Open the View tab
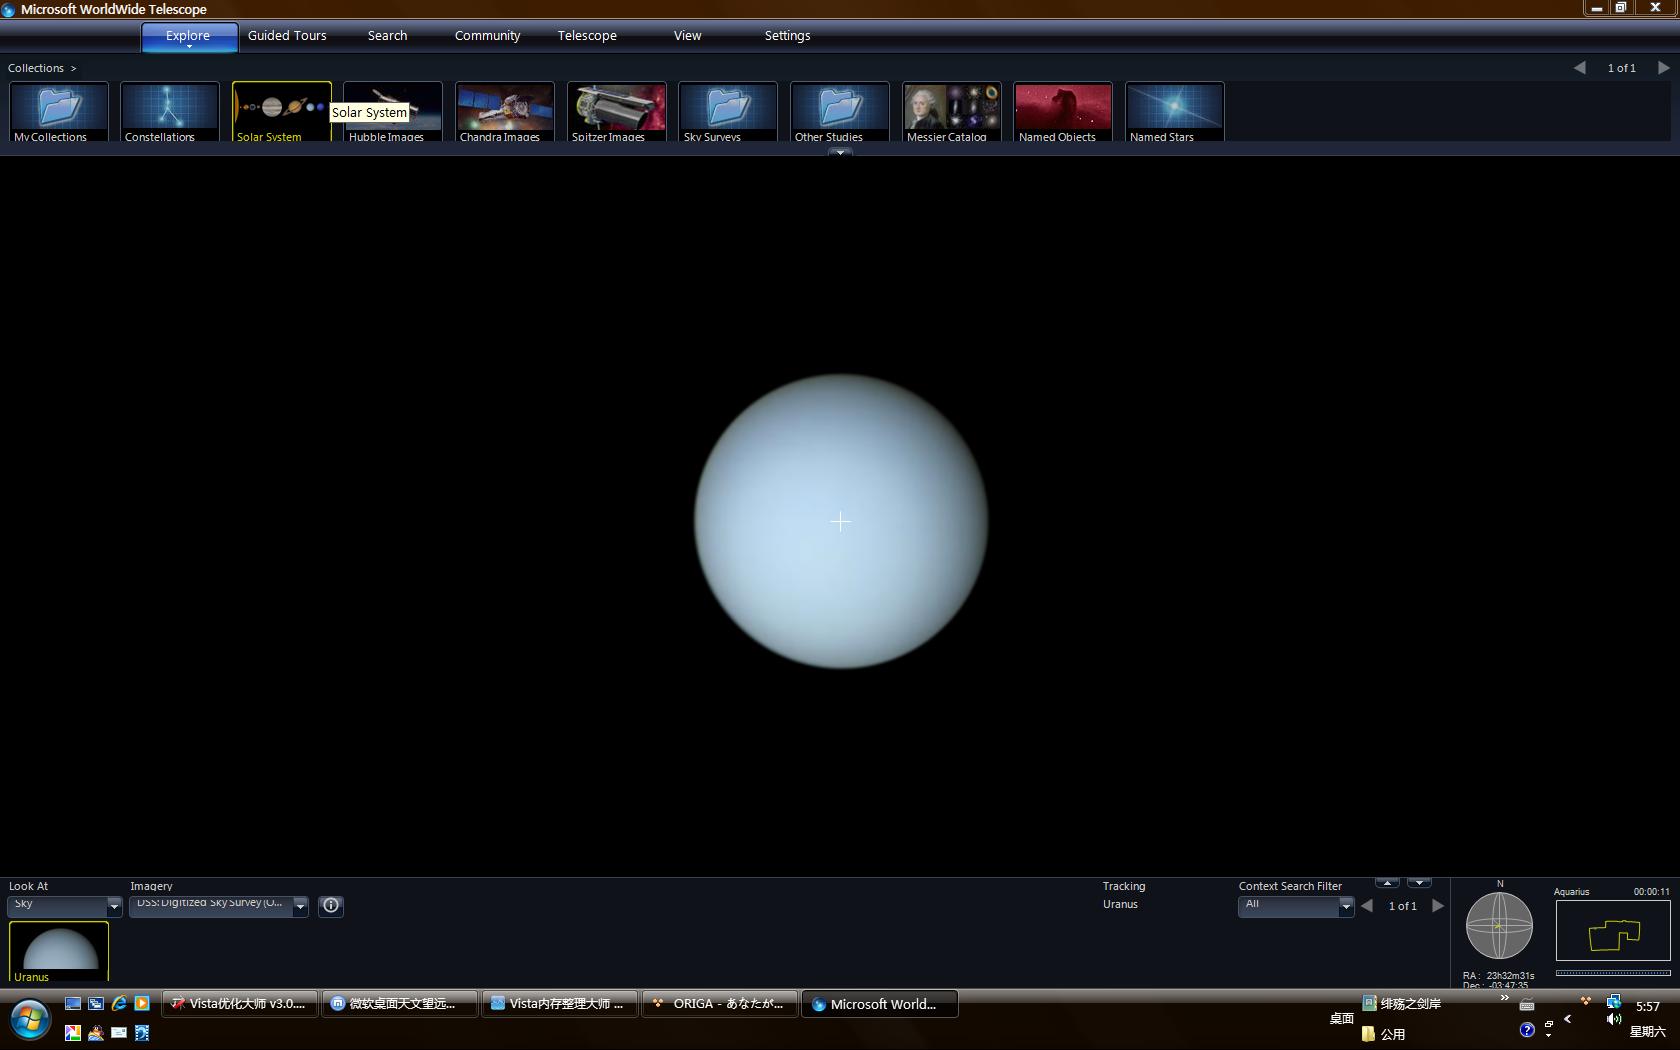The width and height of the screenshot is (1680, 1050). tap(687, 35)
